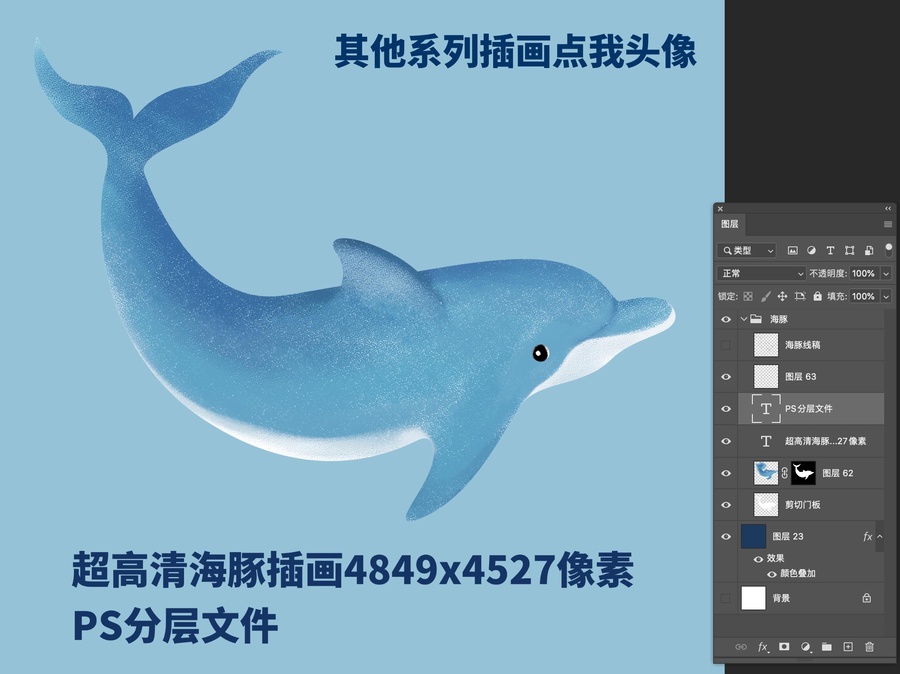Click link layers chain icon at panel bottom
Viewport: 900px width, 674px height.
[x=741, y=647]
